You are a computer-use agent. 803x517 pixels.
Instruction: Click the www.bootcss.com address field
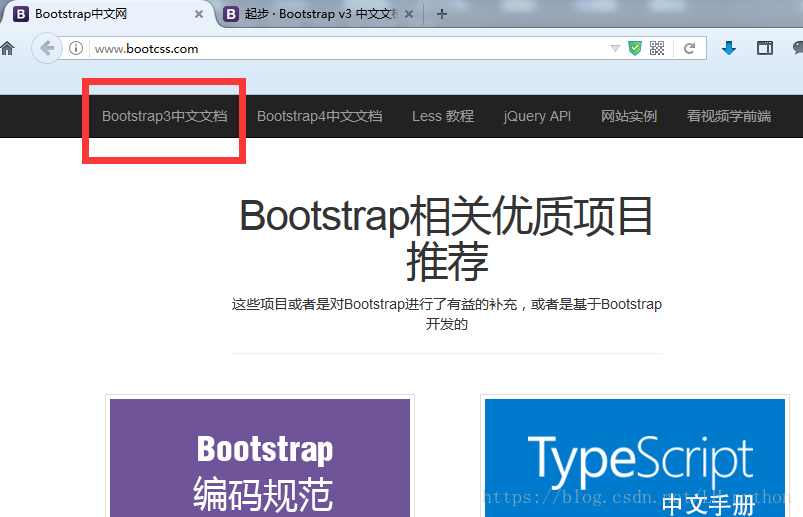(348, 49)
